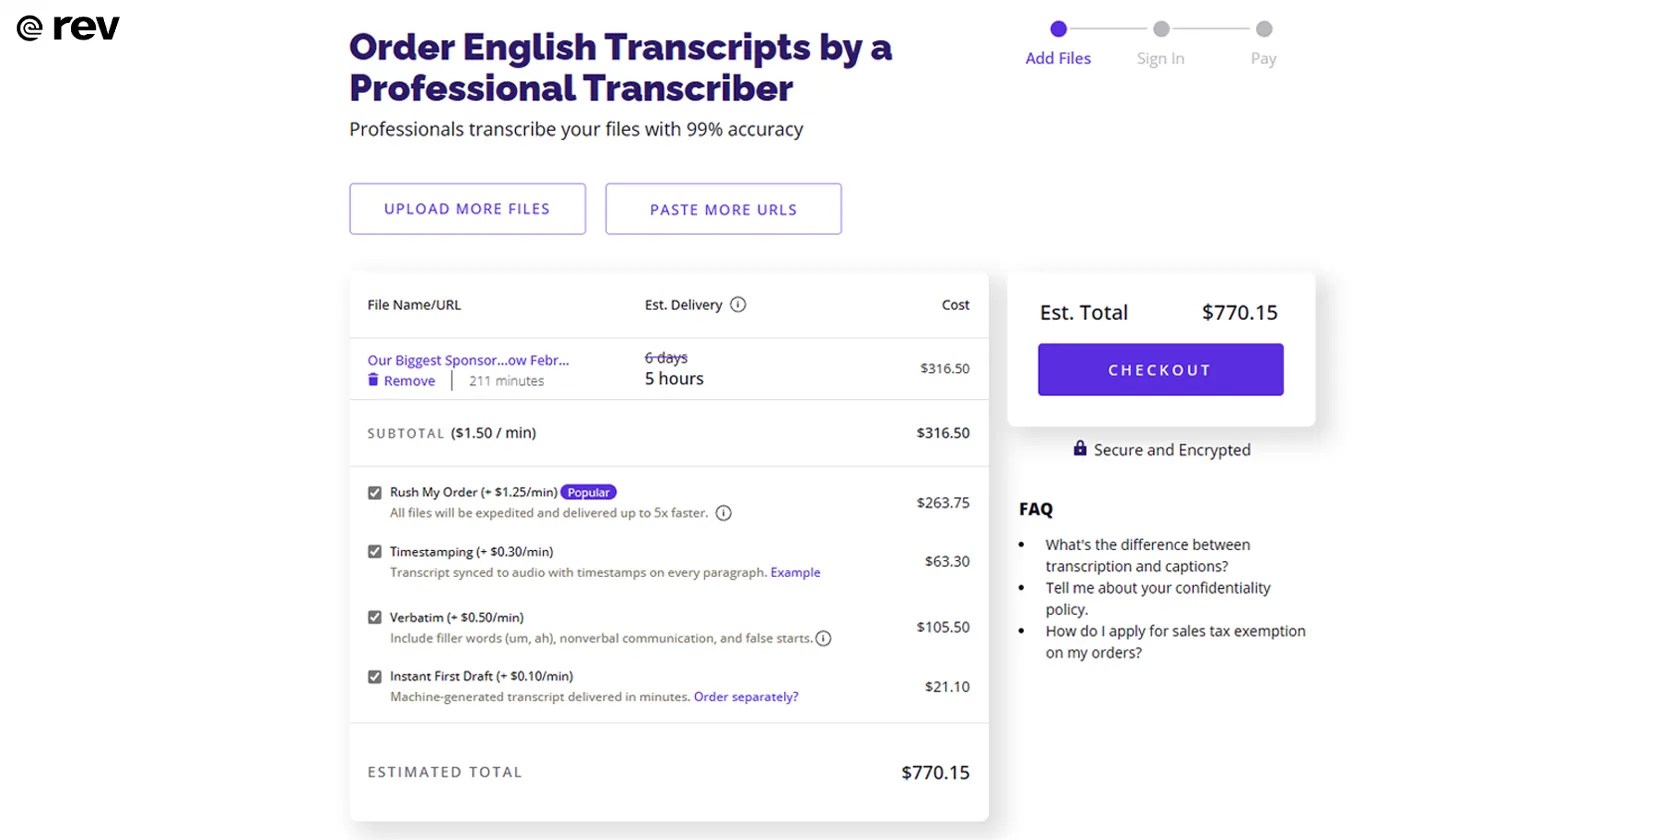Screen dimensions: 1680x840
Task: Expand the confidentiality policy FAQ
Action: [1157, 598]
